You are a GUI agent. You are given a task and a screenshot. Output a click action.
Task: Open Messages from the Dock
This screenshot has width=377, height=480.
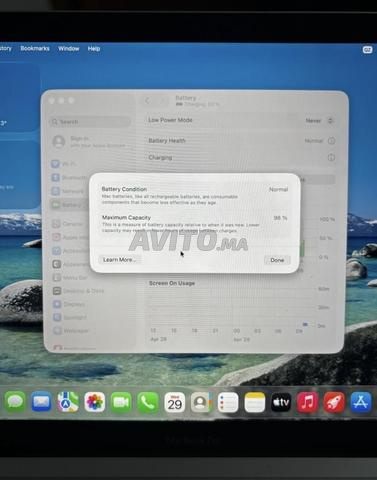[15, 402]
